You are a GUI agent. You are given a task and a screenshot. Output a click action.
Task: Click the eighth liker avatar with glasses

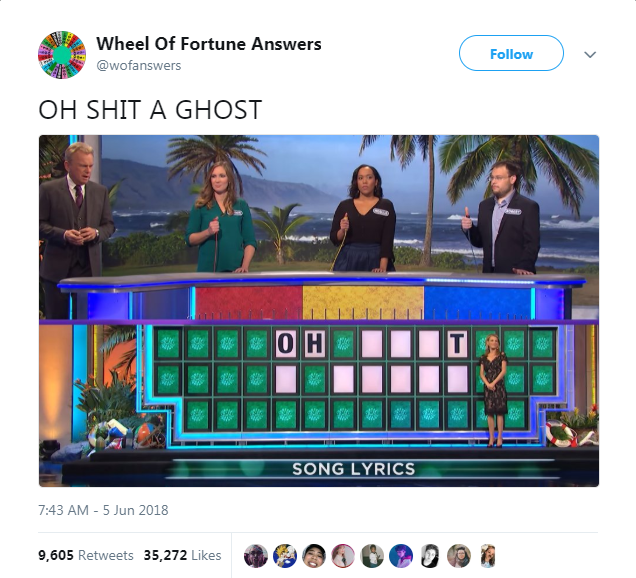point(459,555)
